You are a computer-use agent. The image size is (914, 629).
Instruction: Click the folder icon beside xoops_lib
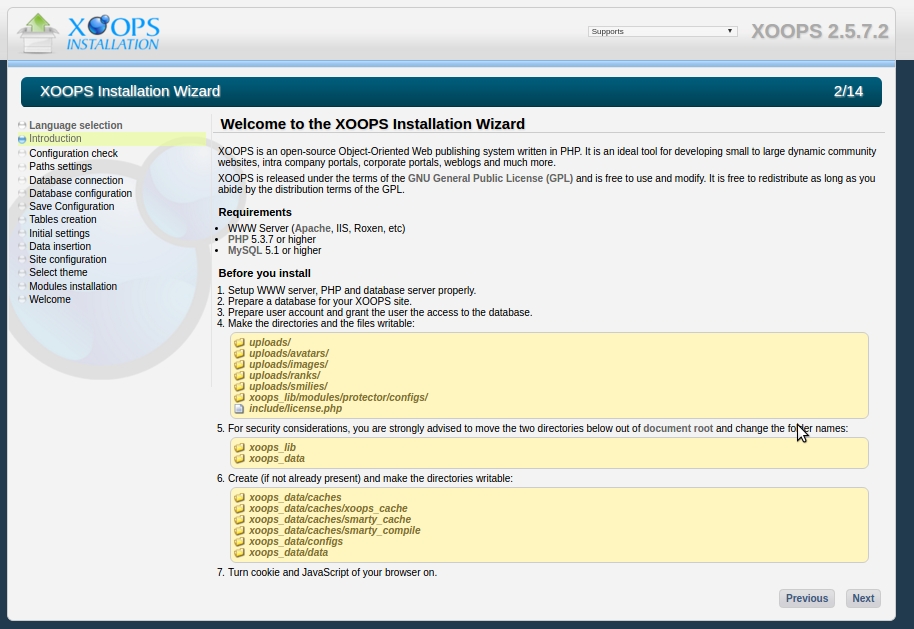239,448
